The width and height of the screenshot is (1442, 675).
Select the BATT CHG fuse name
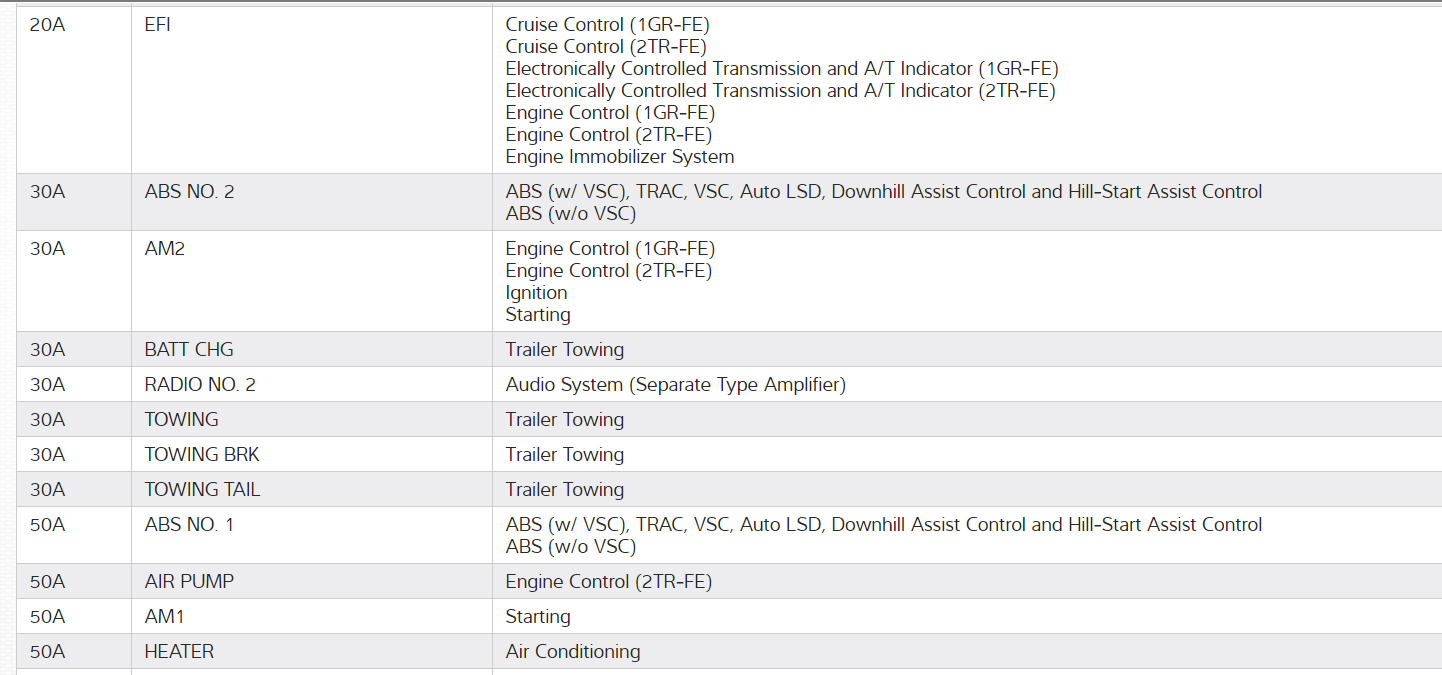(189, 349)
